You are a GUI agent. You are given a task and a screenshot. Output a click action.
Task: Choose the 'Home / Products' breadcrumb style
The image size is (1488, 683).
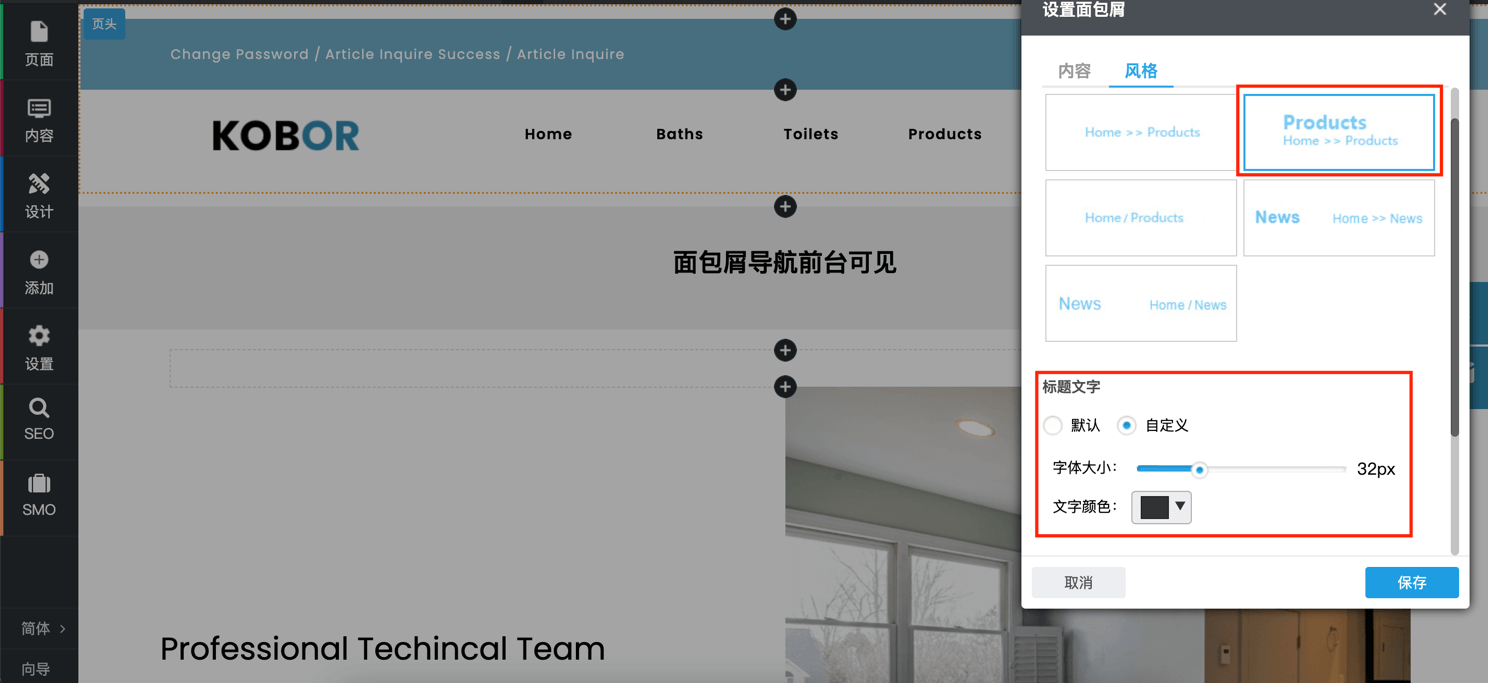(x=1140, y=218)
